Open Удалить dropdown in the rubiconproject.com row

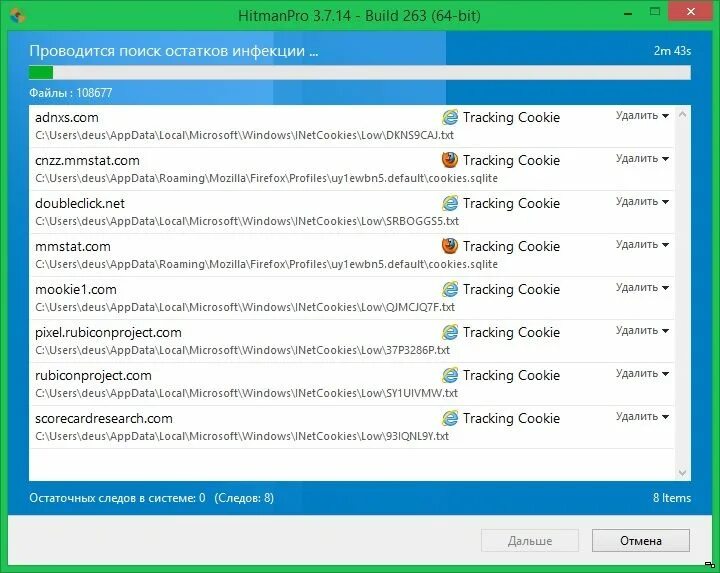pyautogui.click(x=642, y=374)
